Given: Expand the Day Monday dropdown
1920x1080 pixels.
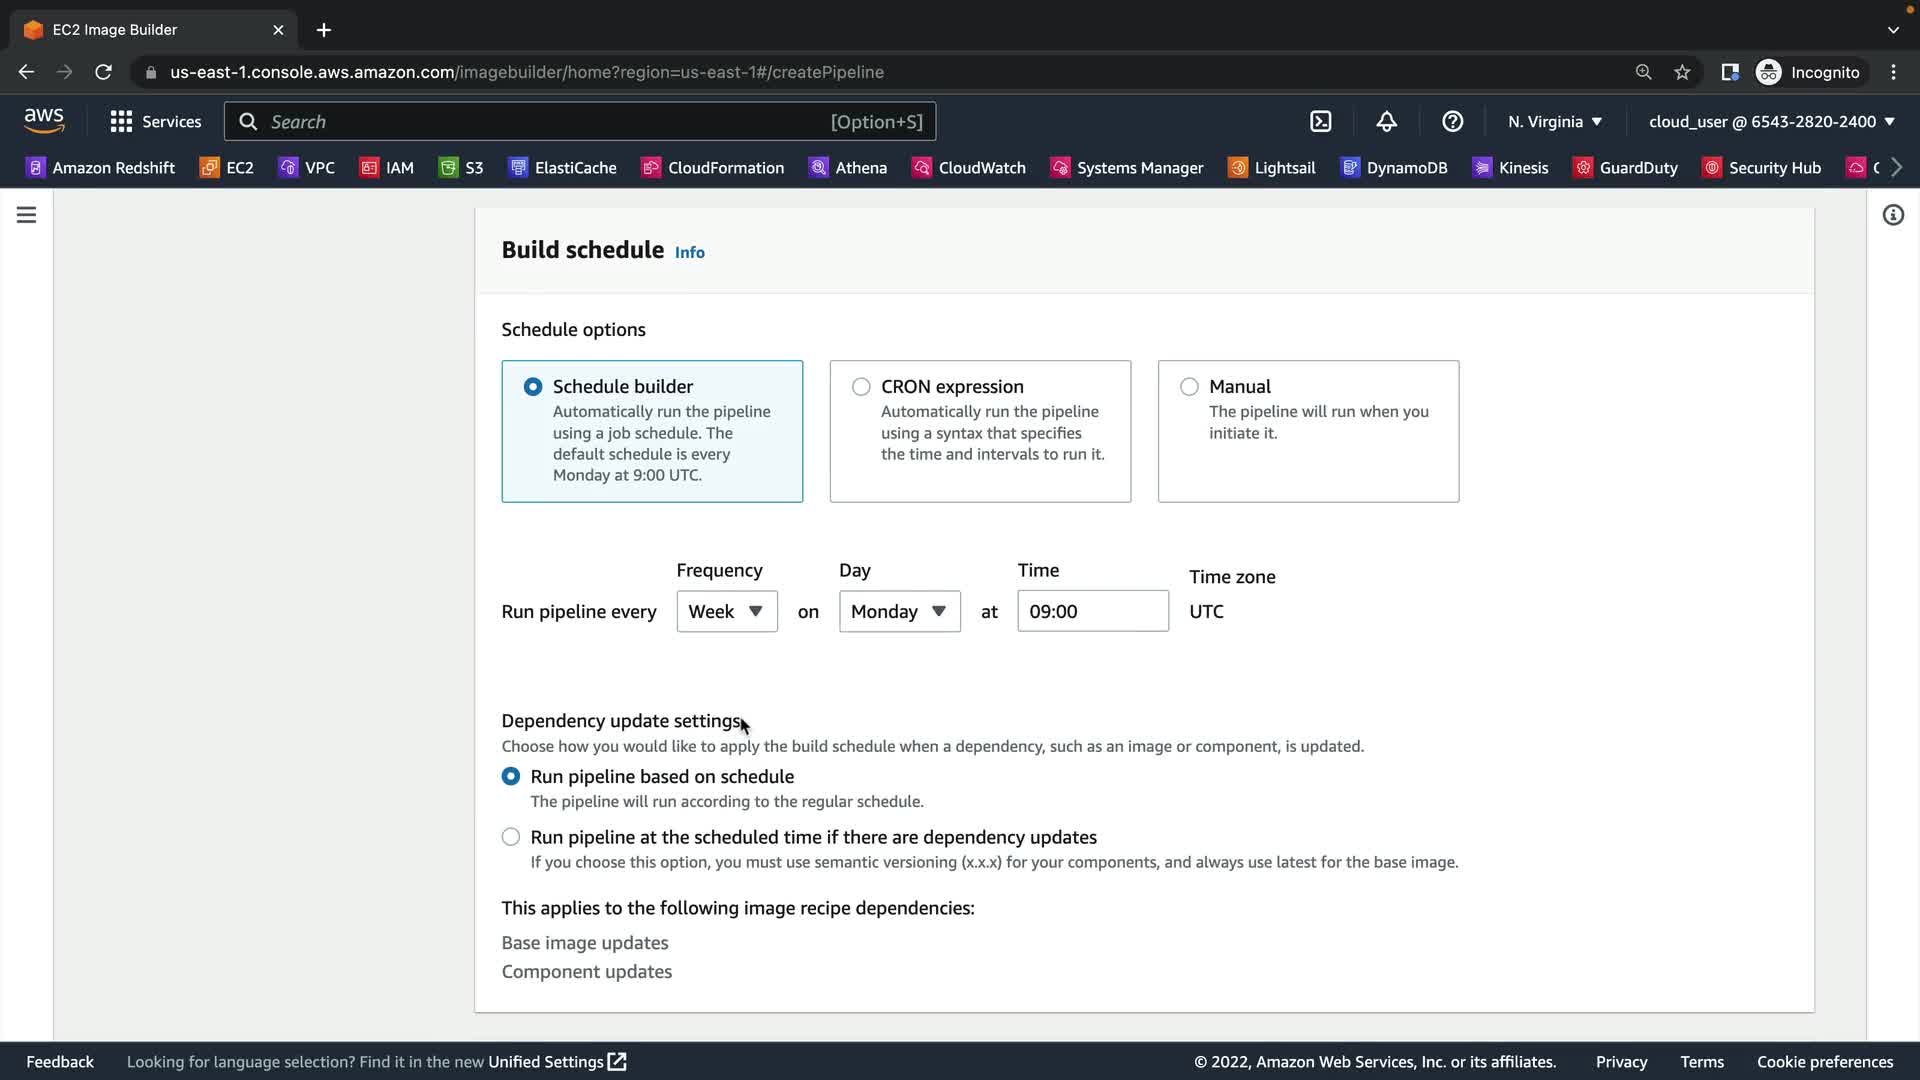Looking at the screenshot, I should [x=899, y=611].
